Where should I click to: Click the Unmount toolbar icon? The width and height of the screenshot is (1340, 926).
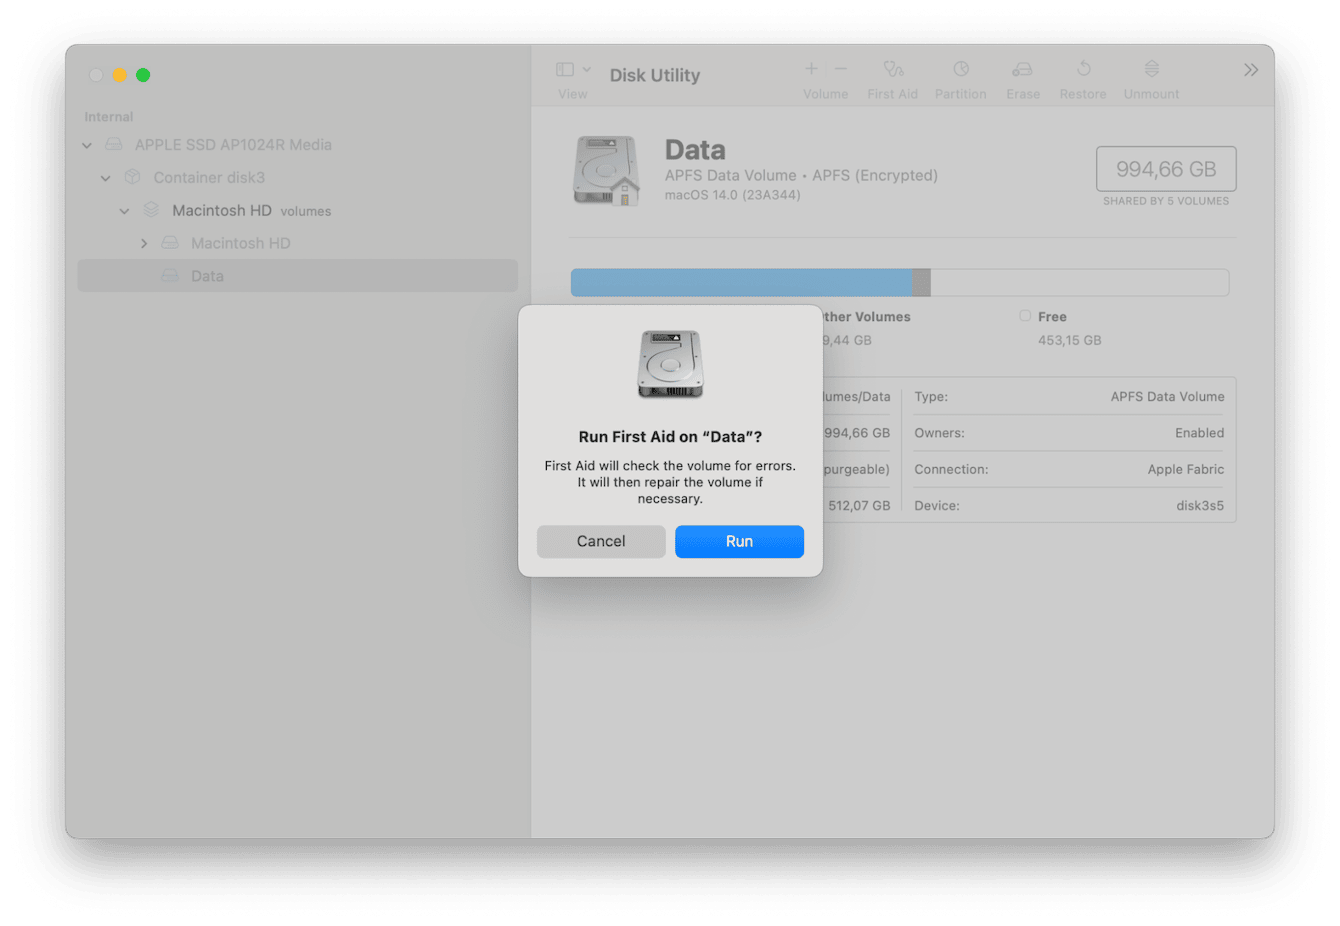coord(1150,70)
